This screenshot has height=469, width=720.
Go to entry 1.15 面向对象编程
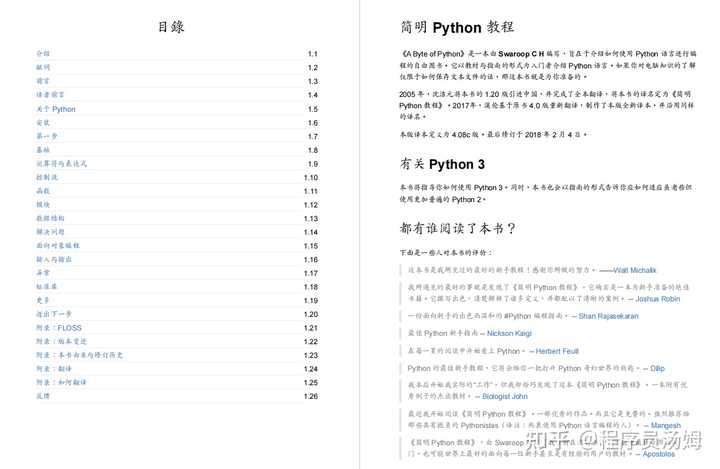pyautogui.click(x=57, y=246)
